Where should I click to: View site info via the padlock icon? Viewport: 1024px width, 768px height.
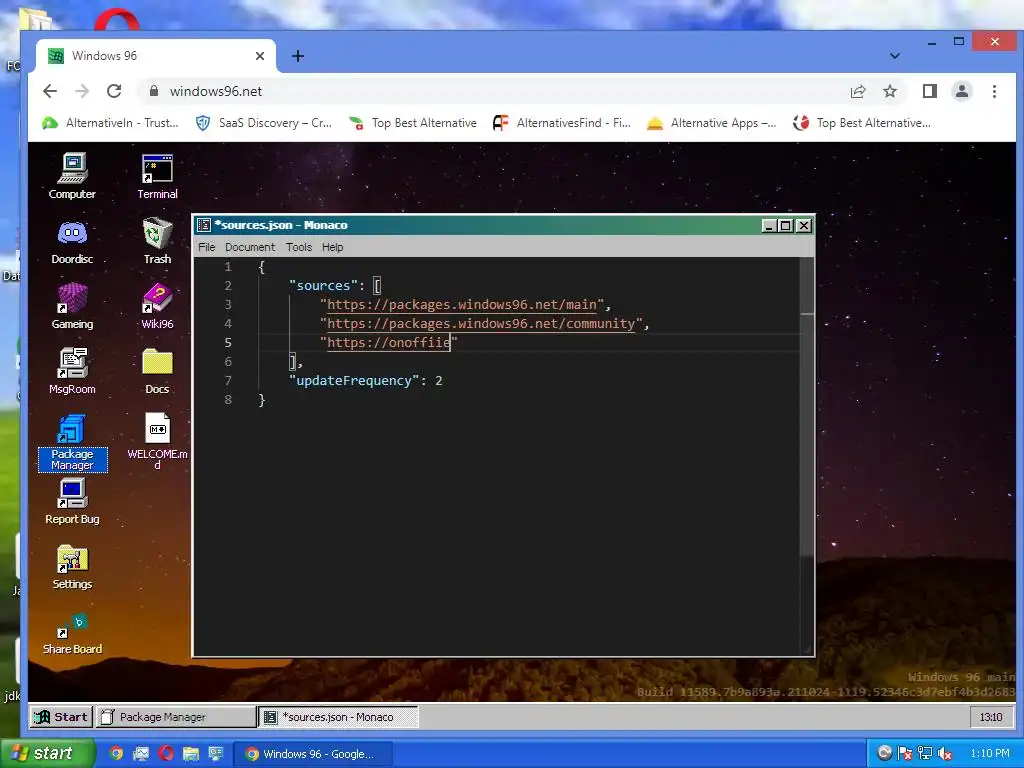pyautogui.click(x=153, y=91)
